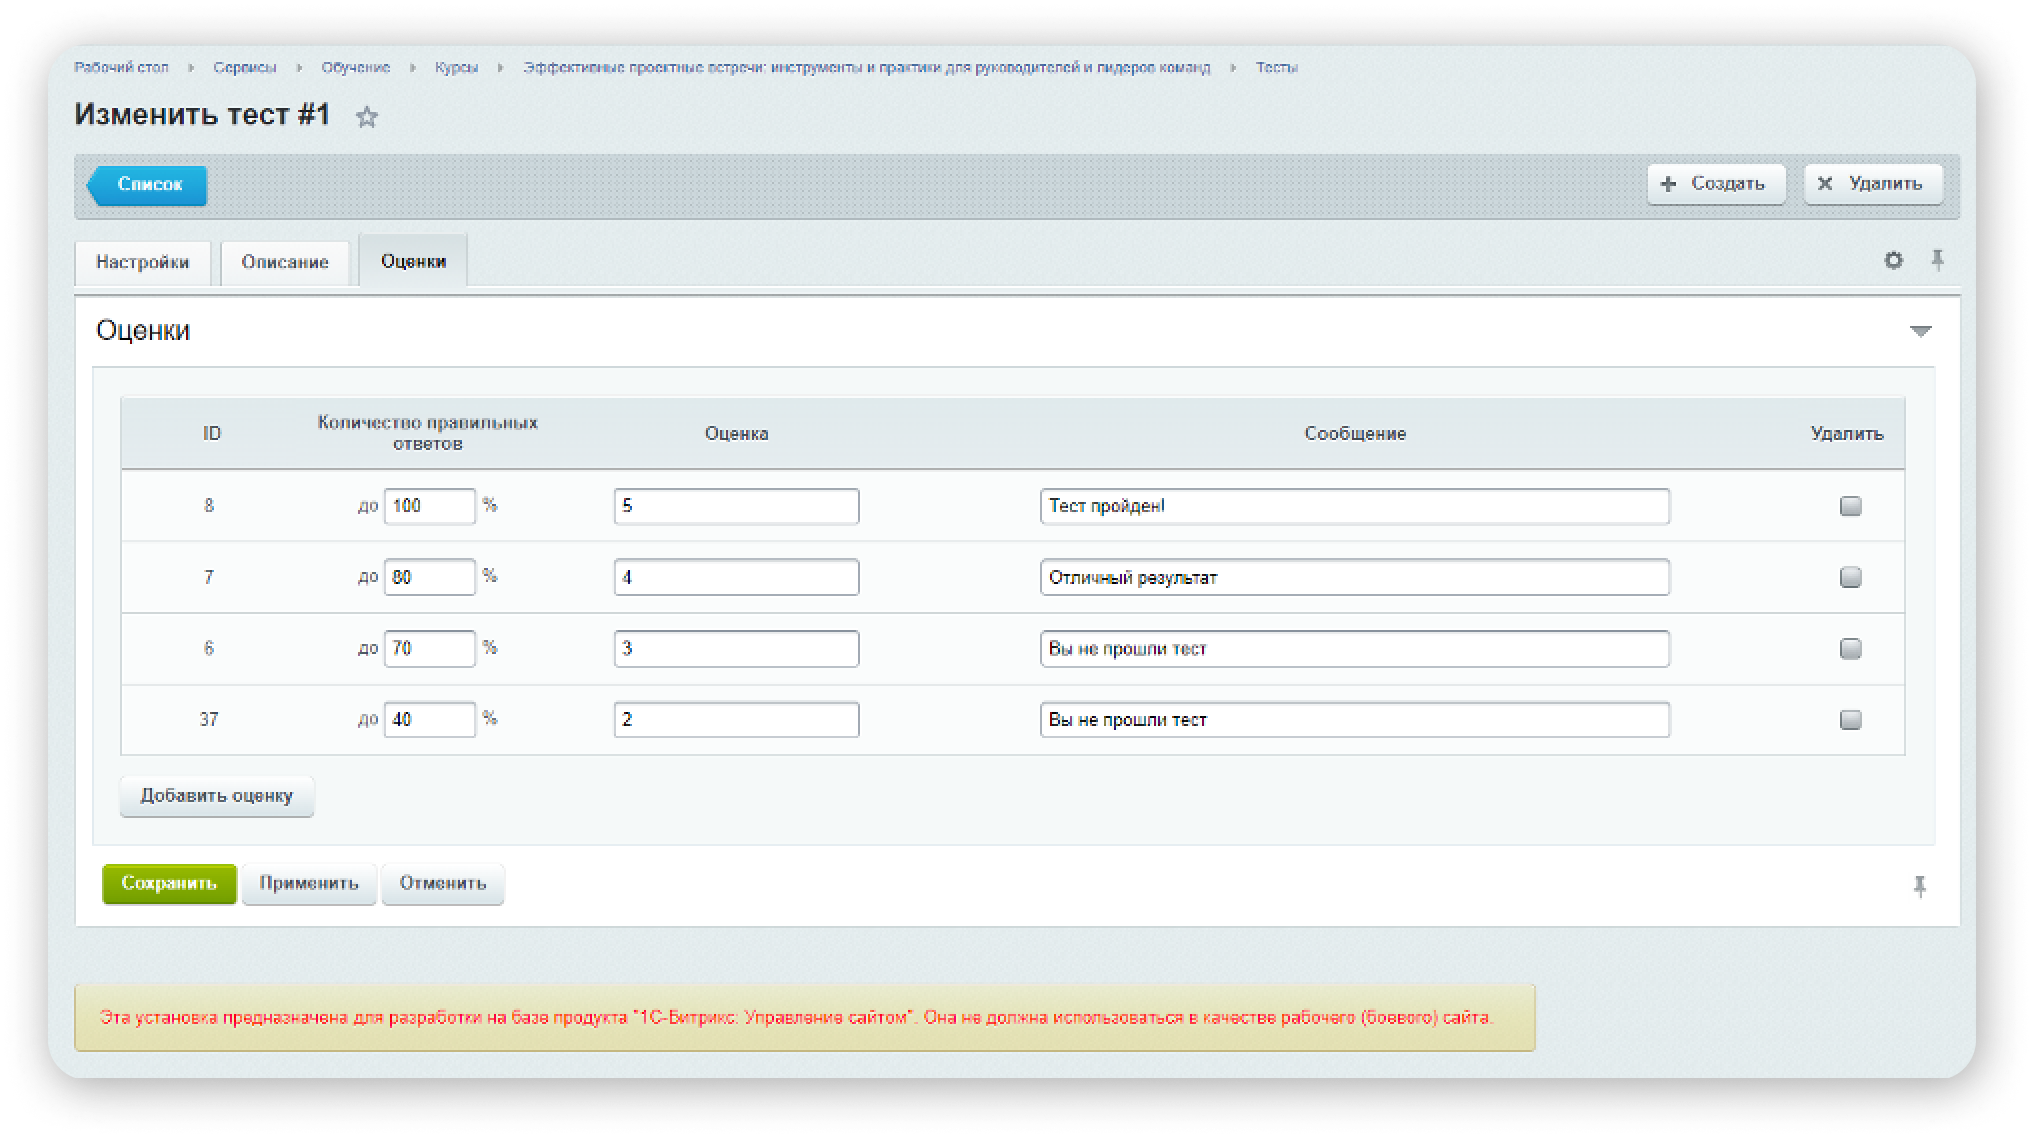
Task: Open the tab settings gear icon
Action: pyautogui.click(x=1893, y=261)
